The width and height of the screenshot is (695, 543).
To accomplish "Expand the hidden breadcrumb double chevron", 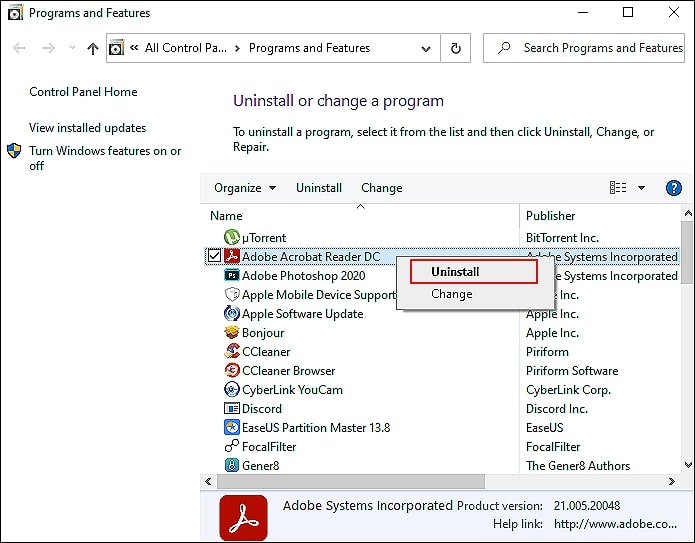I will click(x=134, y=48).
